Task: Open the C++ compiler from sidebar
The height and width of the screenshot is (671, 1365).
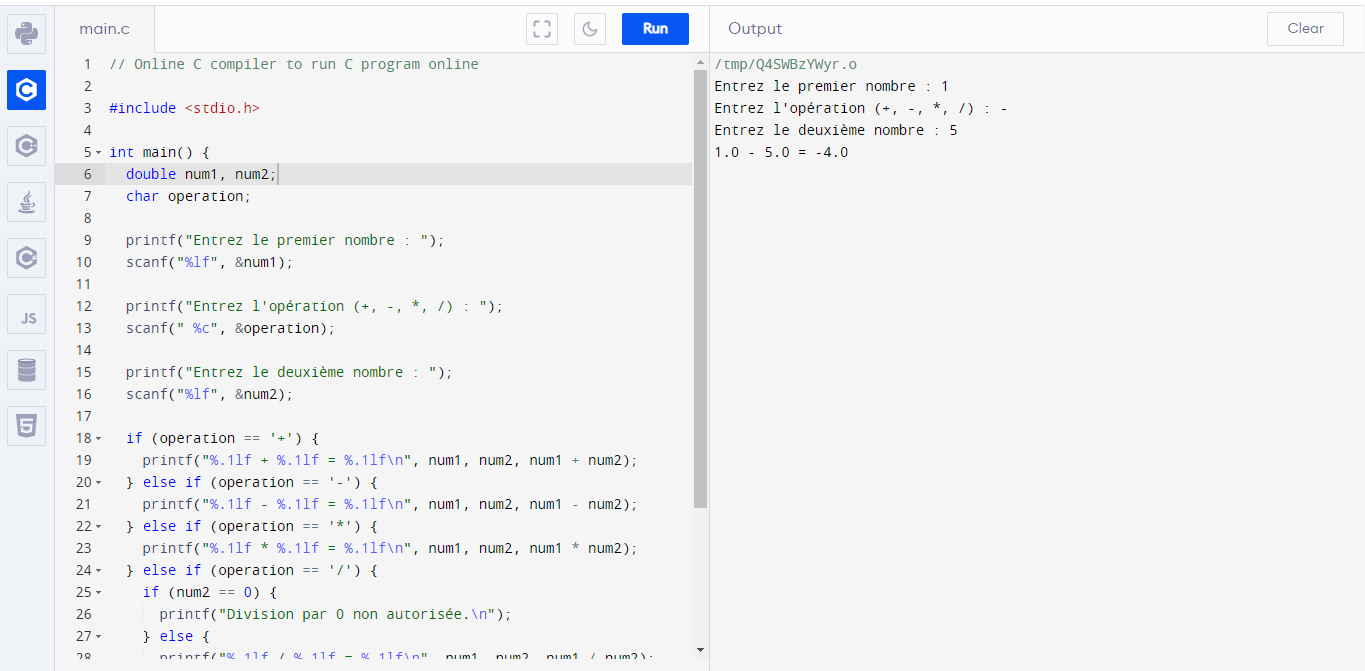Action: coord(27,146)
